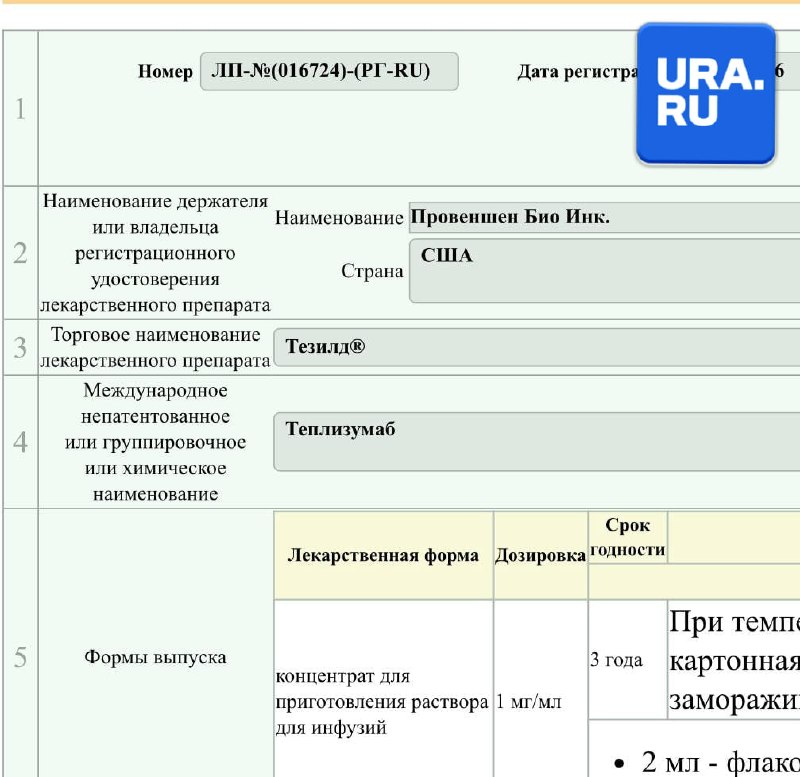The image size is (800, 777).
Task: Click the registration number field ЛП-№(016724)-(РГ-RU)
Action: (x=329, y=71)
